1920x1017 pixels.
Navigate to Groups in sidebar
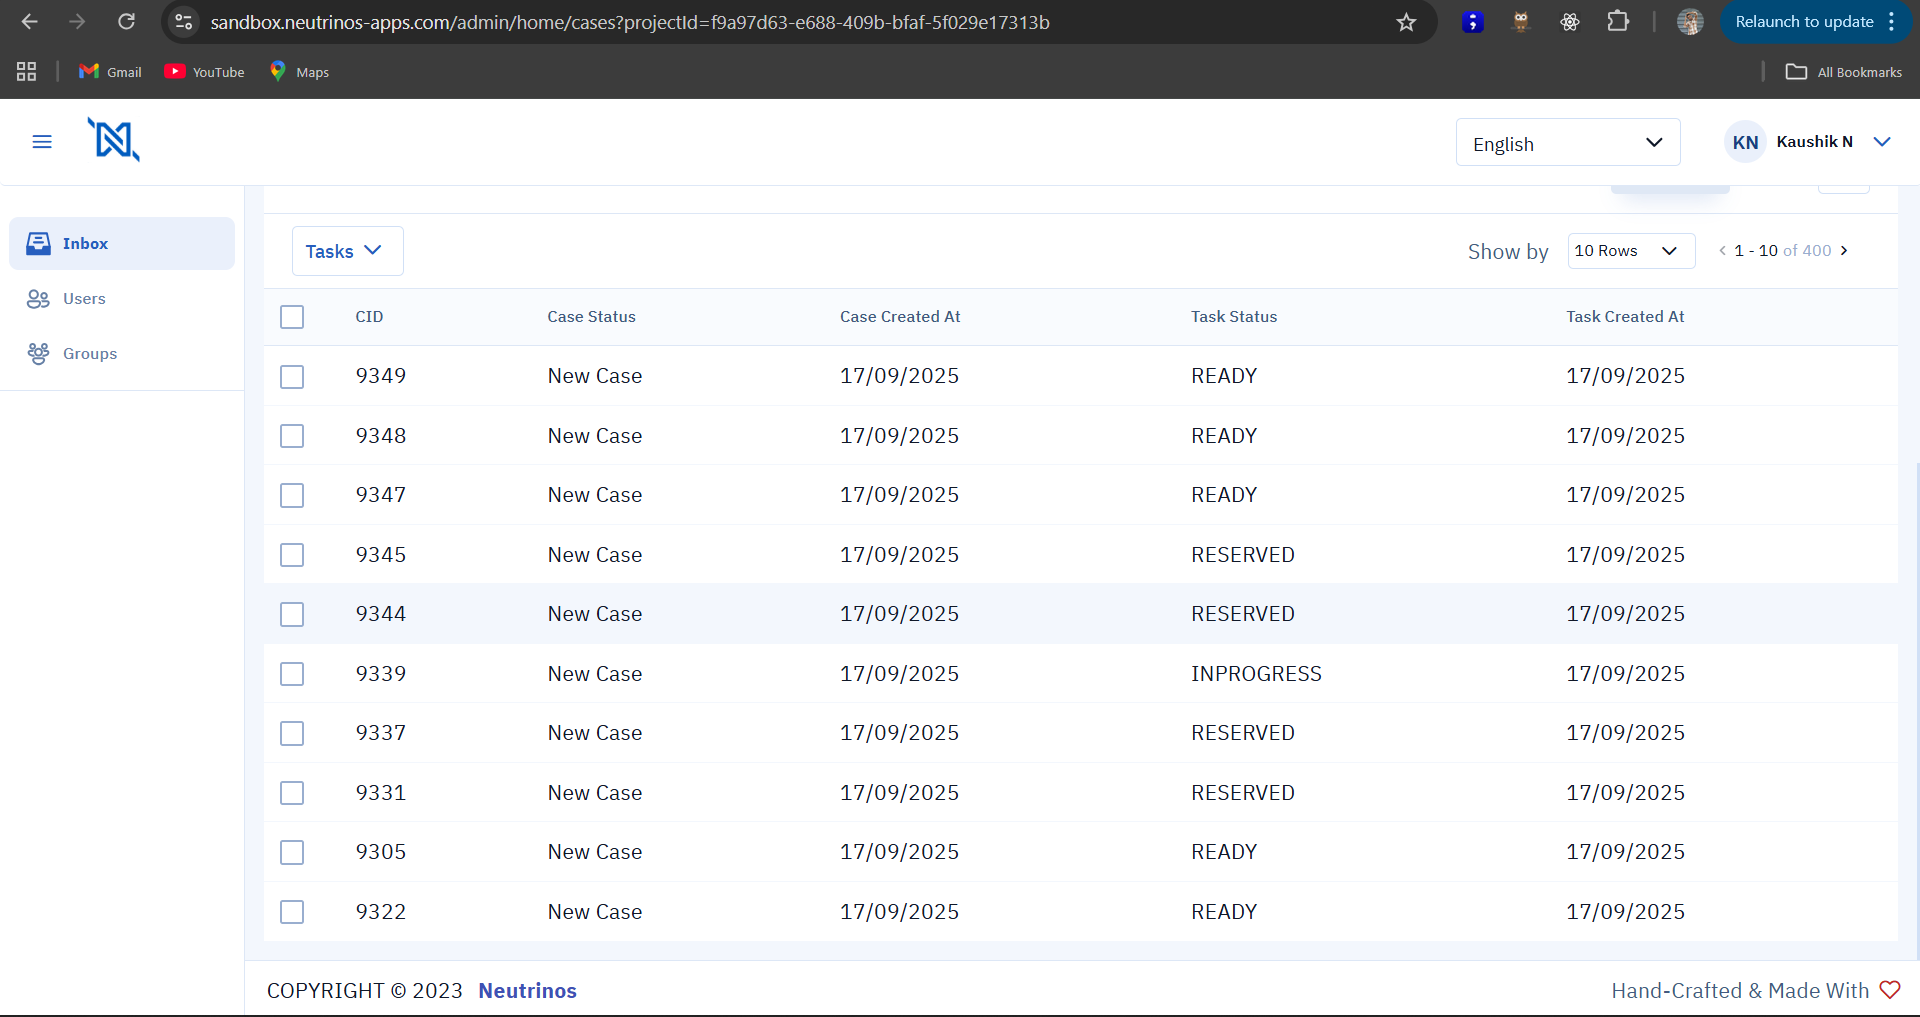coord(89,354)
